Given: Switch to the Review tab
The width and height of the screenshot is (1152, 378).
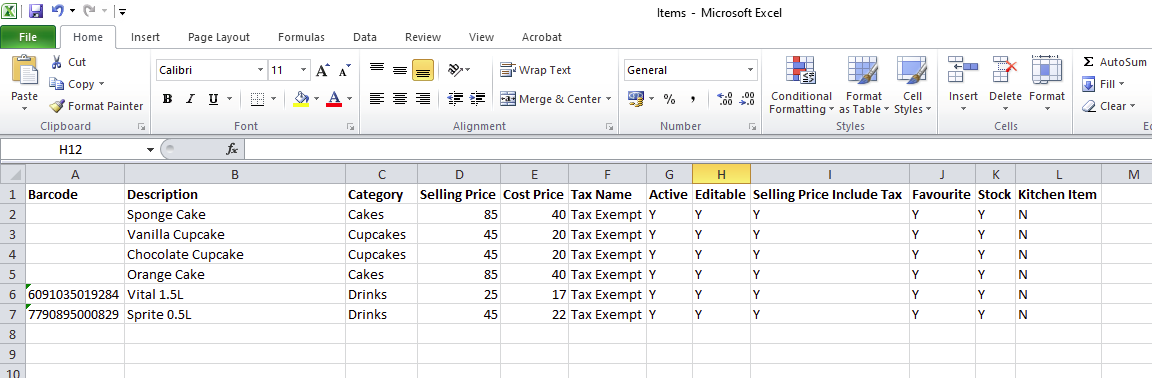Looking at the screenshot, I should pyautogui.click(x=422, y=37).
